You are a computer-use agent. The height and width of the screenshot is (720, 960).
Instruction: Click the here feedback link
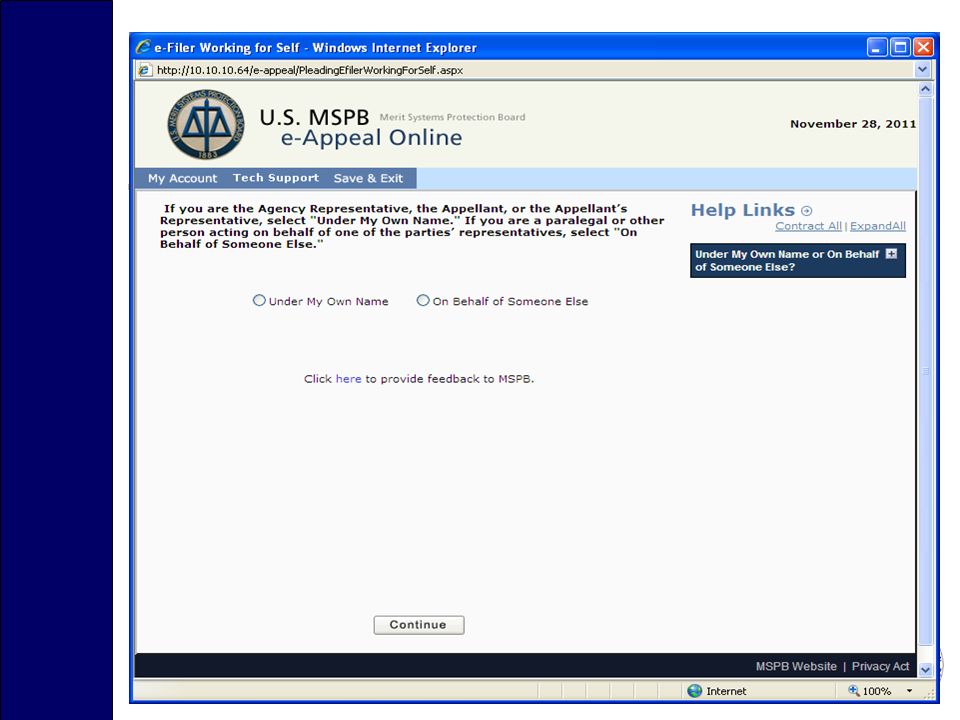coord(348,378)
